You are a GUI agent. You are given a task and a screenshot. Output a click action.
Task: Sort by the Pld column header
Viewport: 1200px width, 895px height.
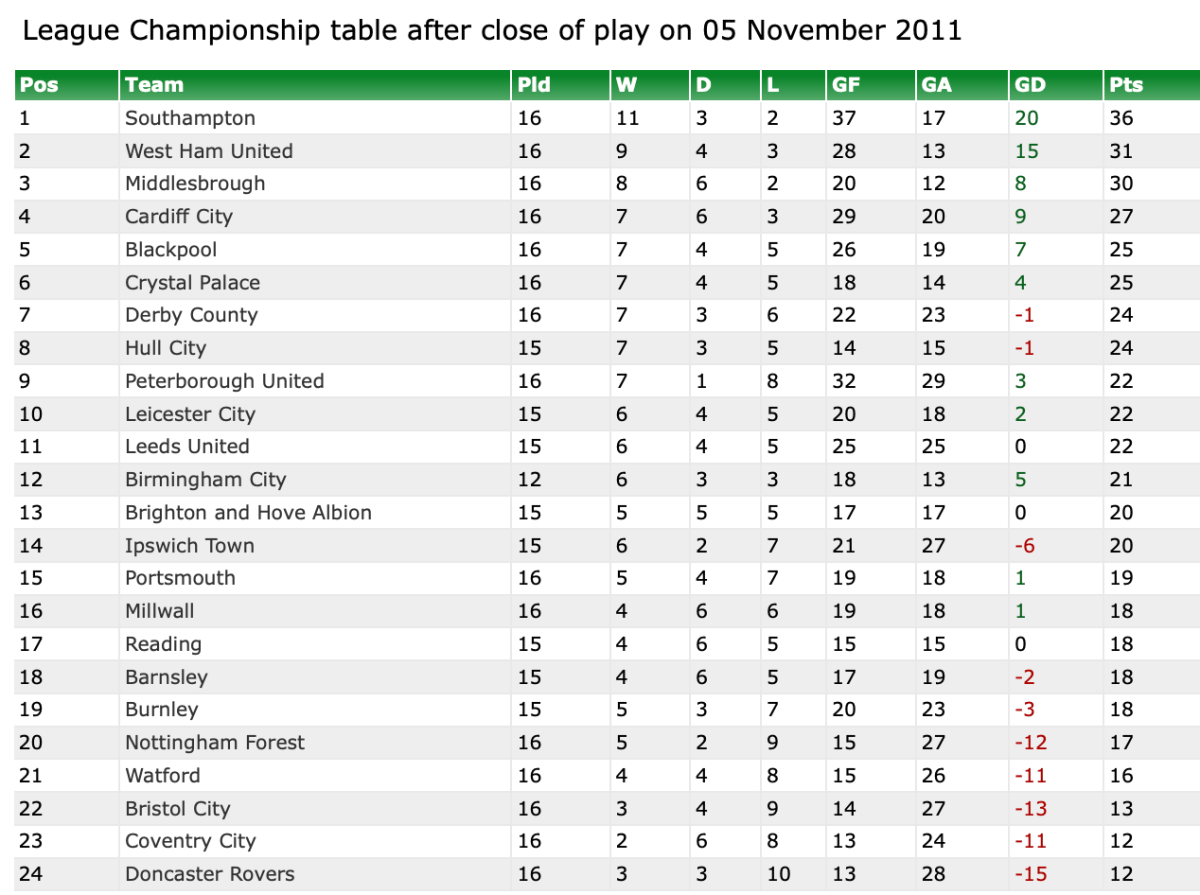[x=534, y=85]
